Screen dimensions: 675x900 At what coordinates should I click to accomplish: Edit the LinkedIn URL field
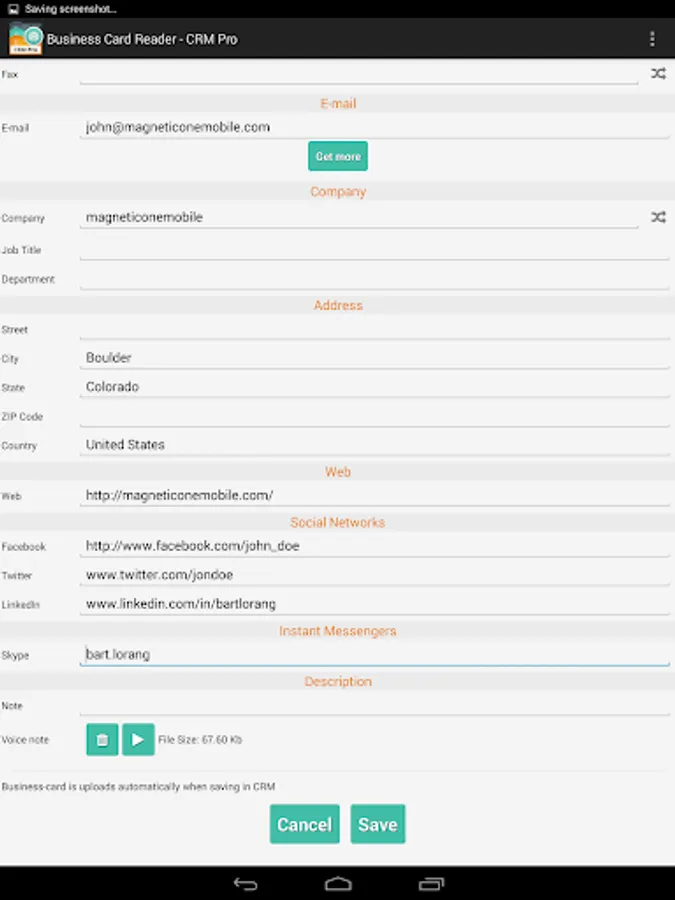pos(374,603)
